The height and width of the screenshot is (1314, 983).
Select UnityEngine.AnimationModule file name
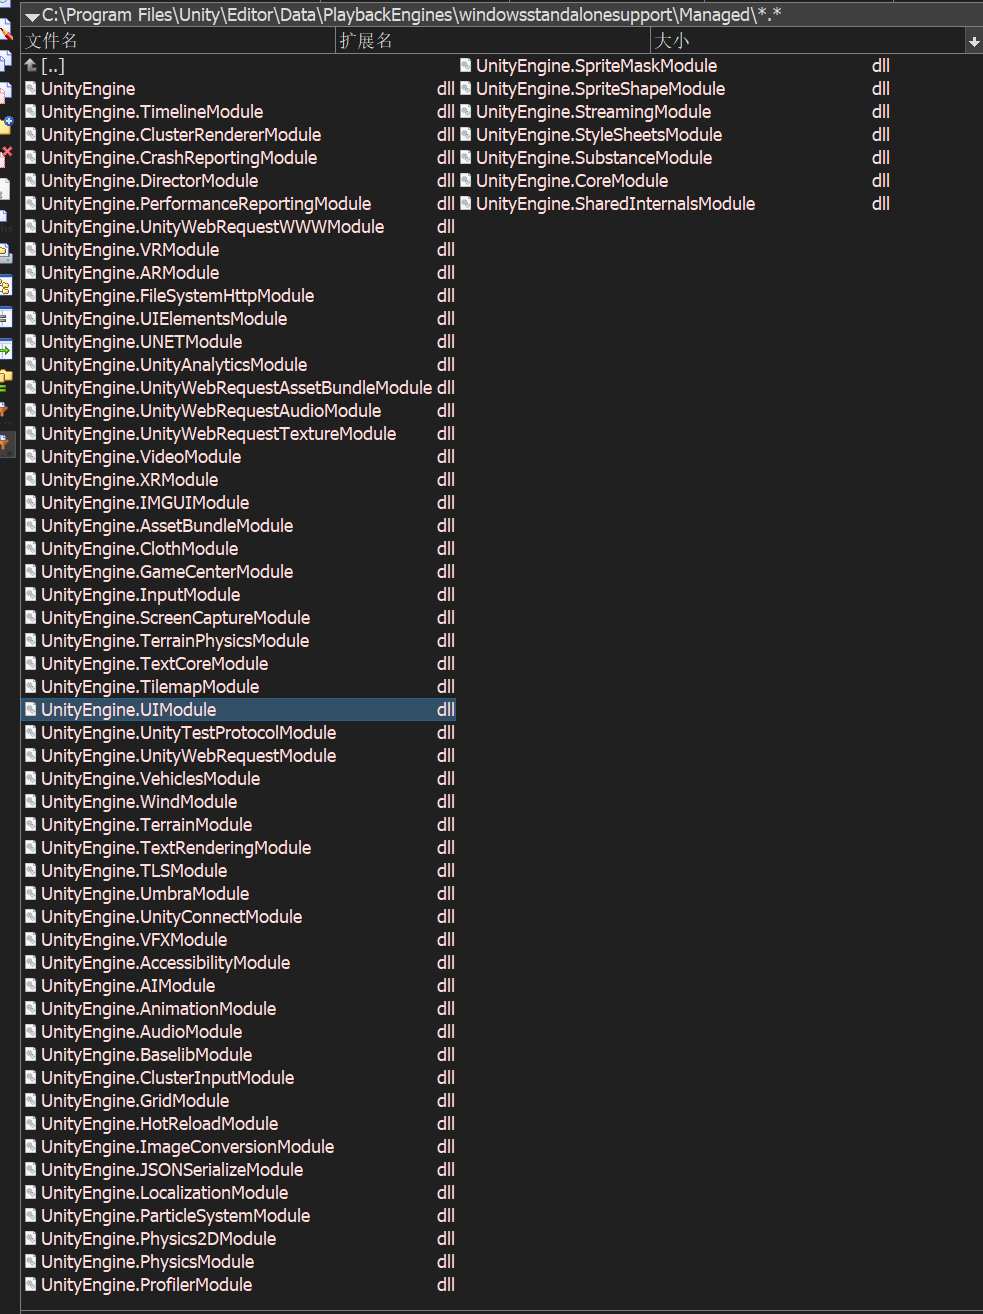(x=159, y=1009)
